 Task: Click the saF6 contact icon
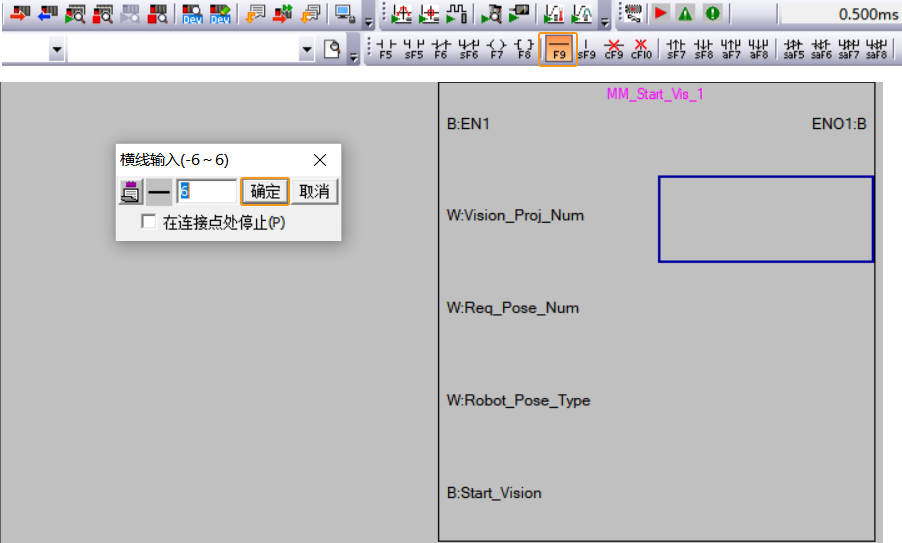click(x=821, y=49)
